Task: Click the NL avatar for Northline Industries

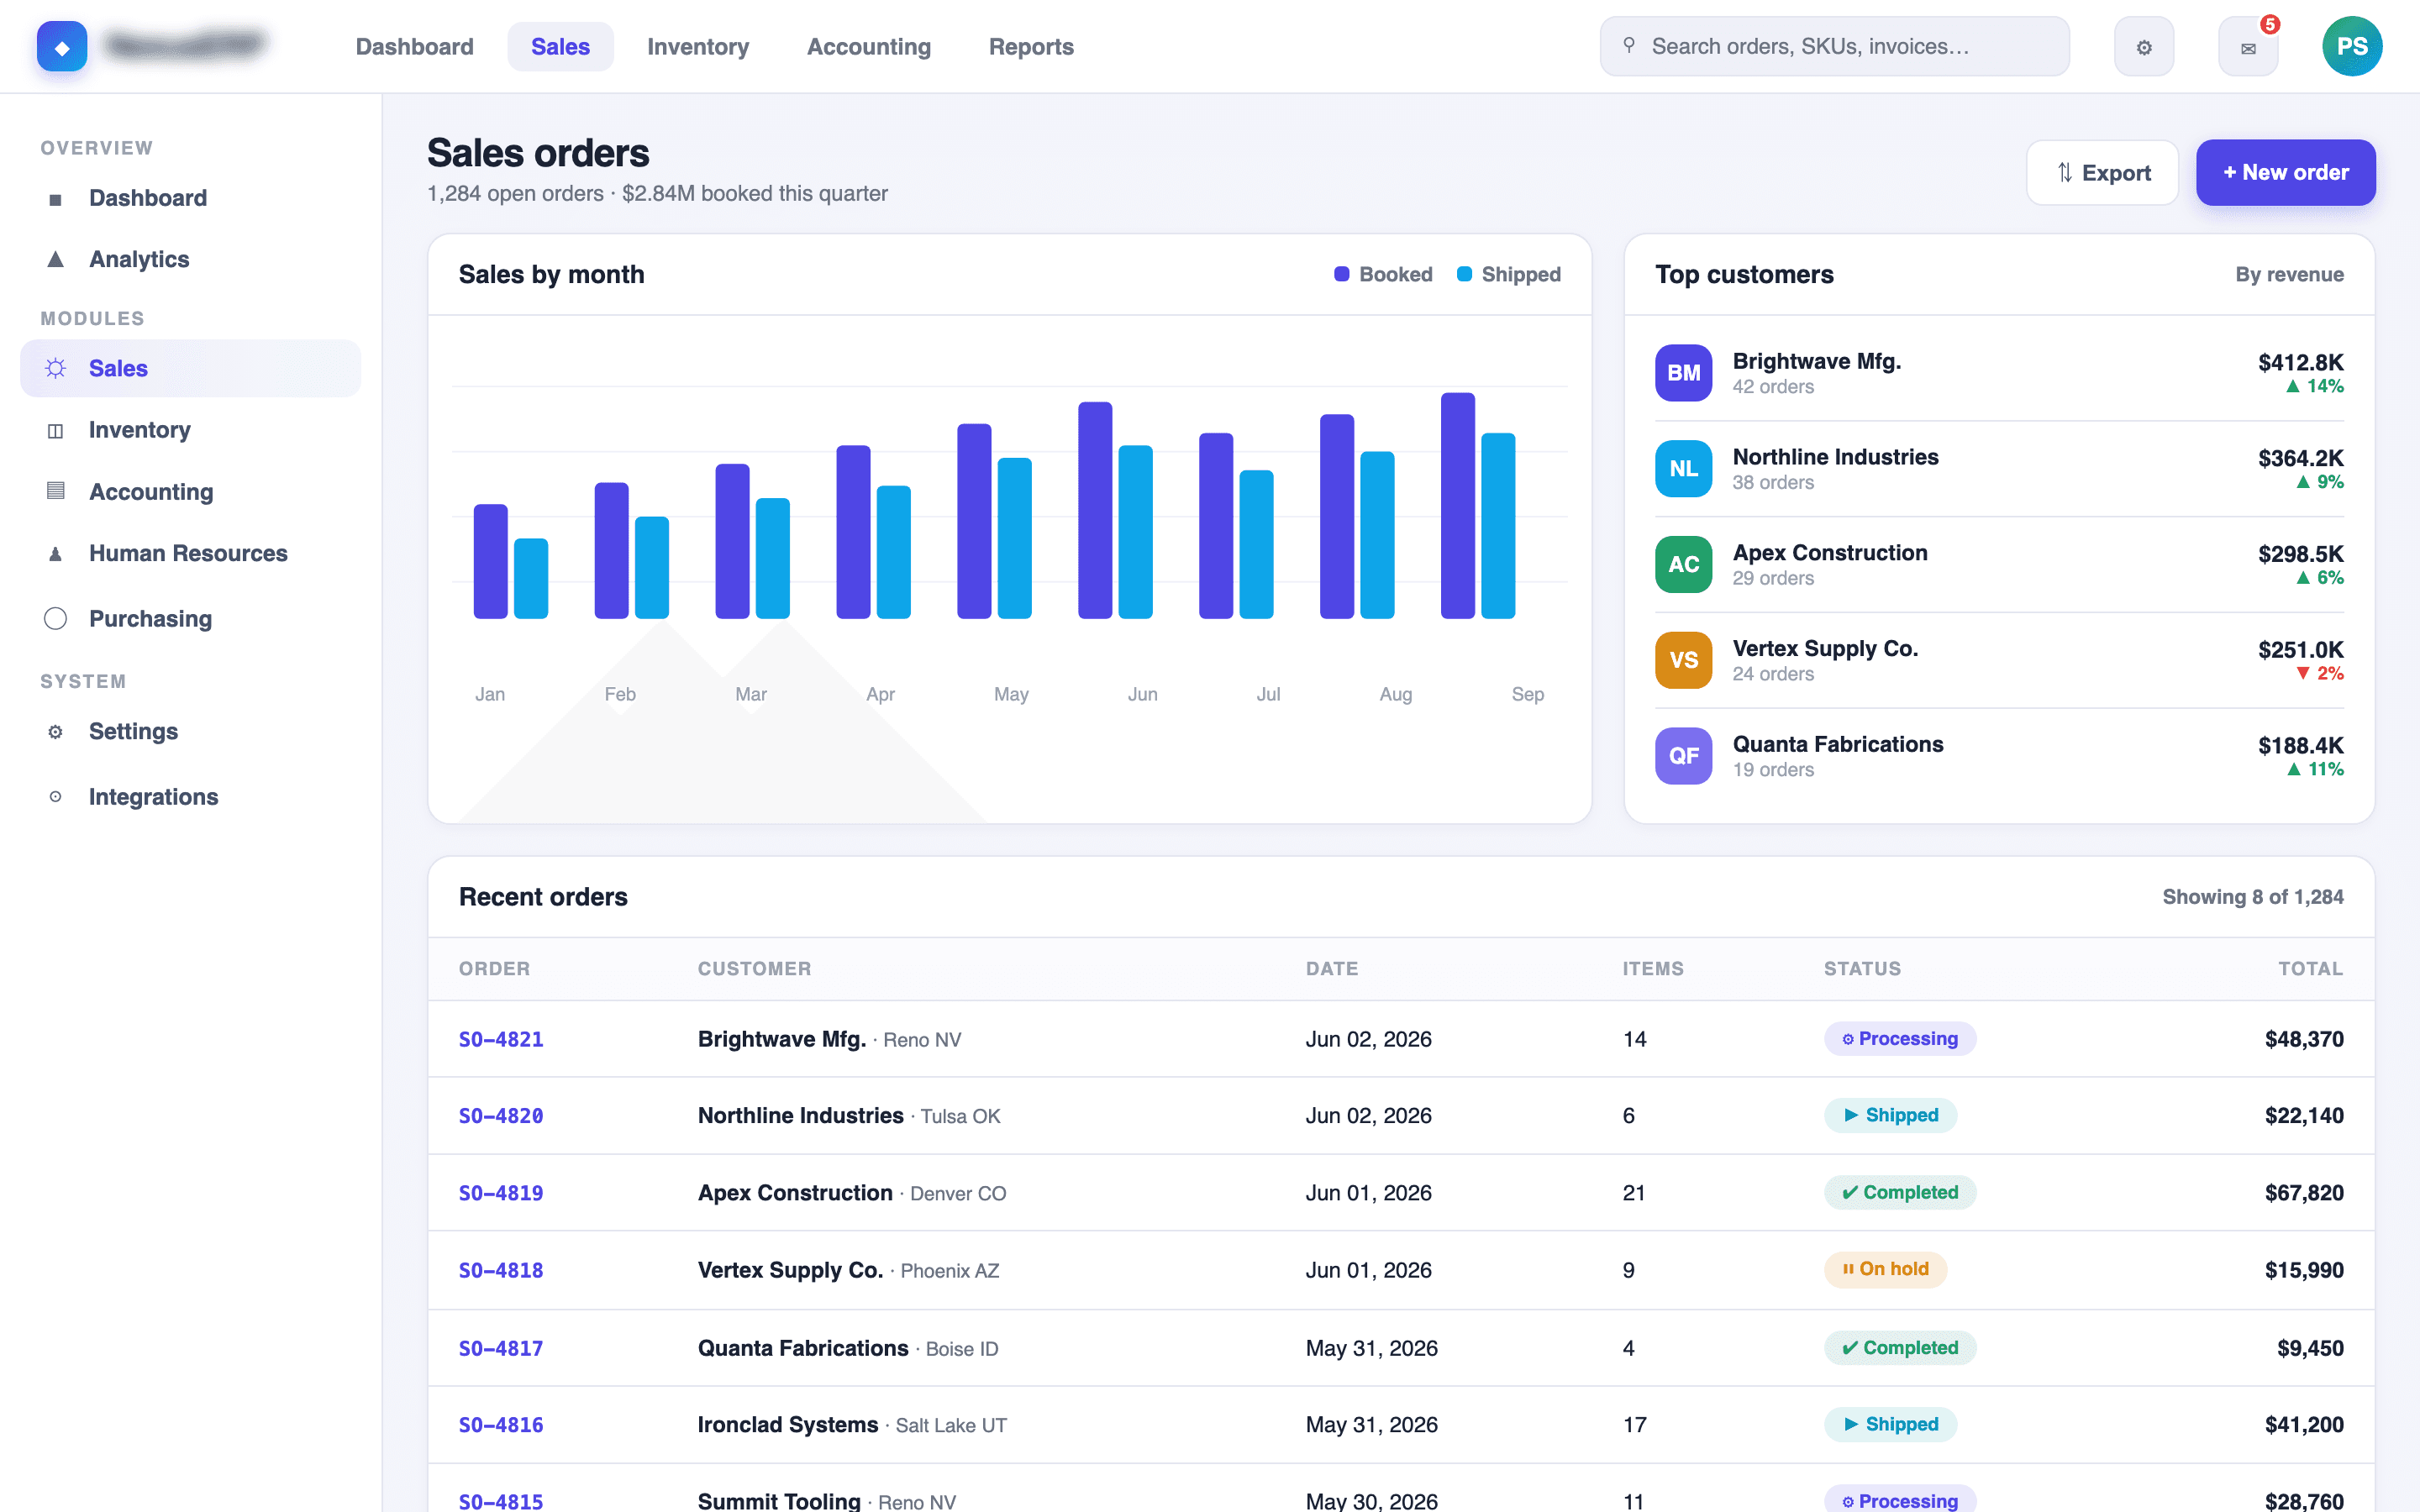Action: pyautogui.click(x=1683, y=468)
